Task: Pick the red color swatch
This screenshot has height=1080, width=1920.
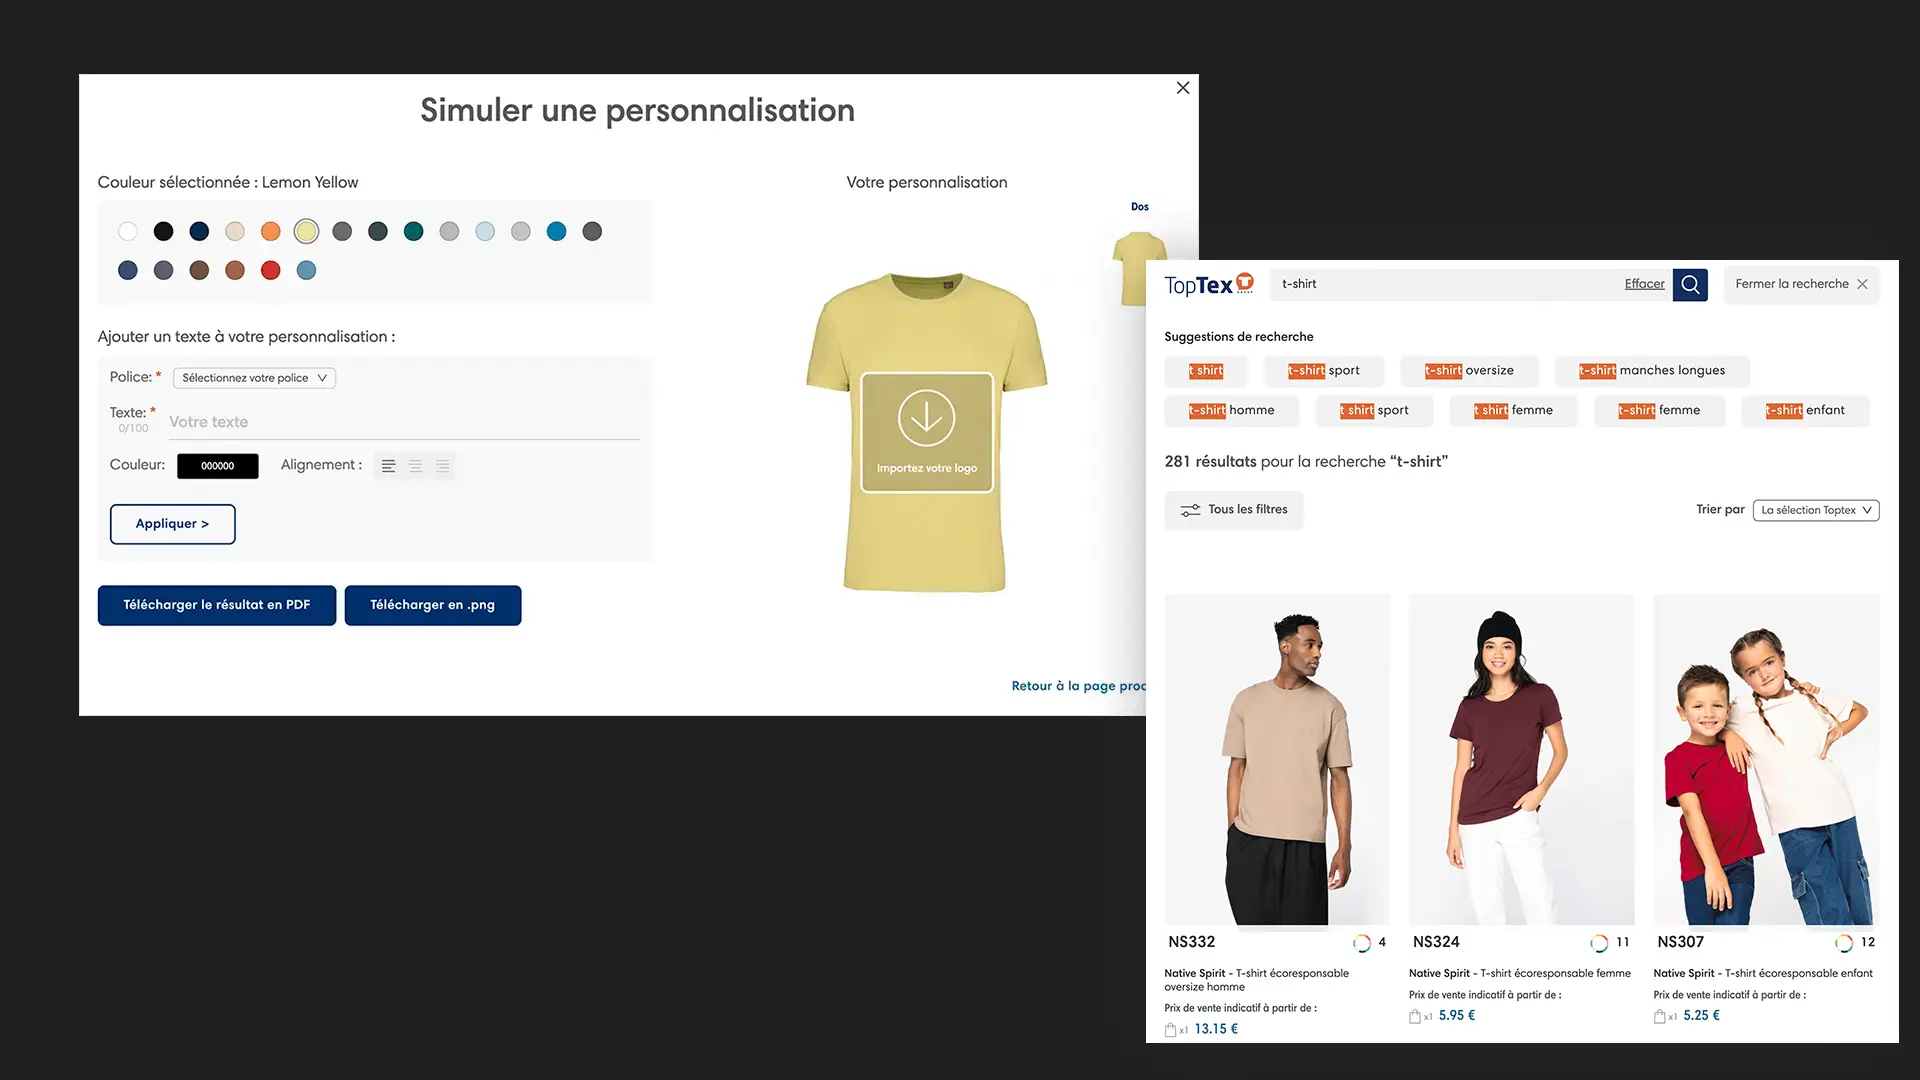Action: point(270,271)
